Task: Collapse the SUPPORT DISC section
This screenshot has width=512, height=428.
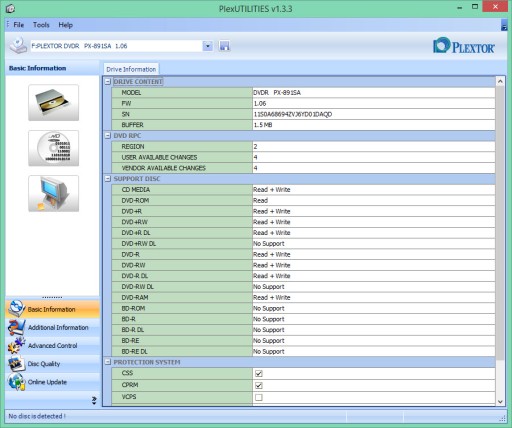Action: (x=108, y=179)
